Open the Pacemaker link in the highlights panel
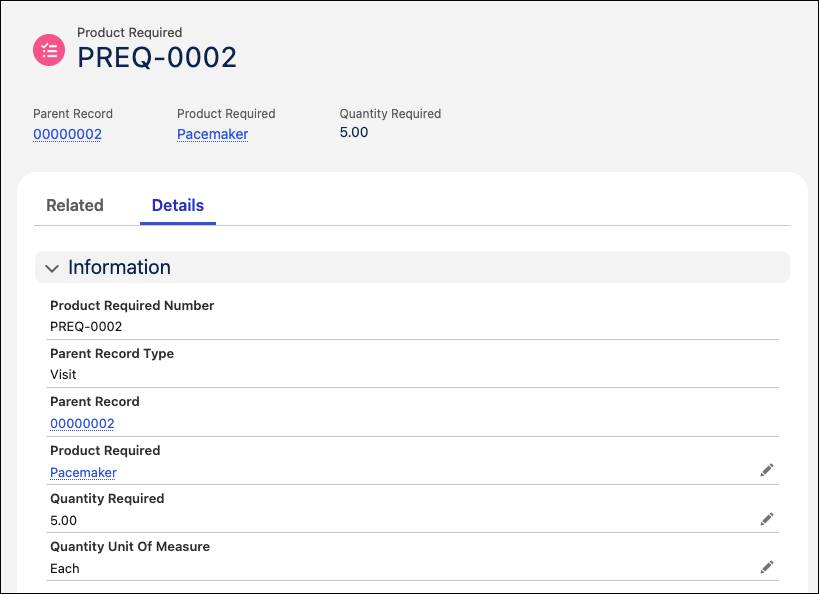 tap(212, 133)
